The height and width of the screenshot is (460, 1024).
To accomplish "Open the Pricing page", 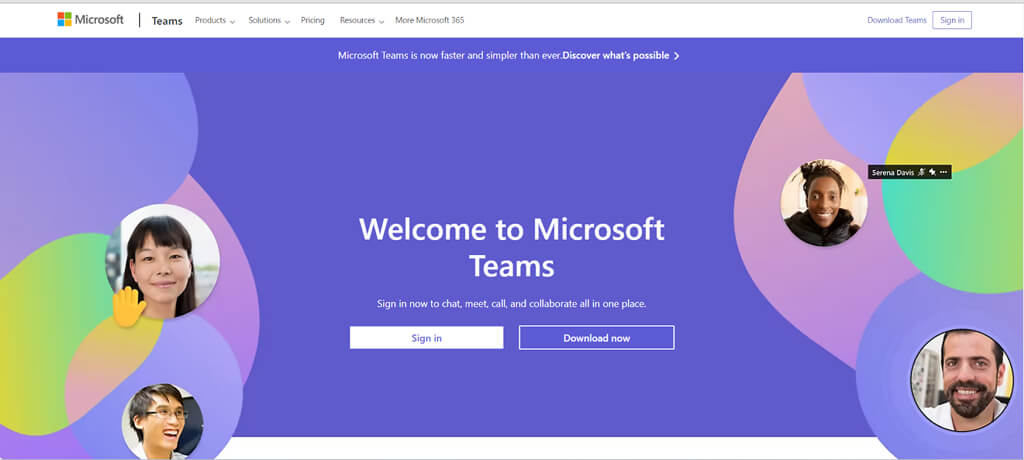I will (x=313, y=20).
